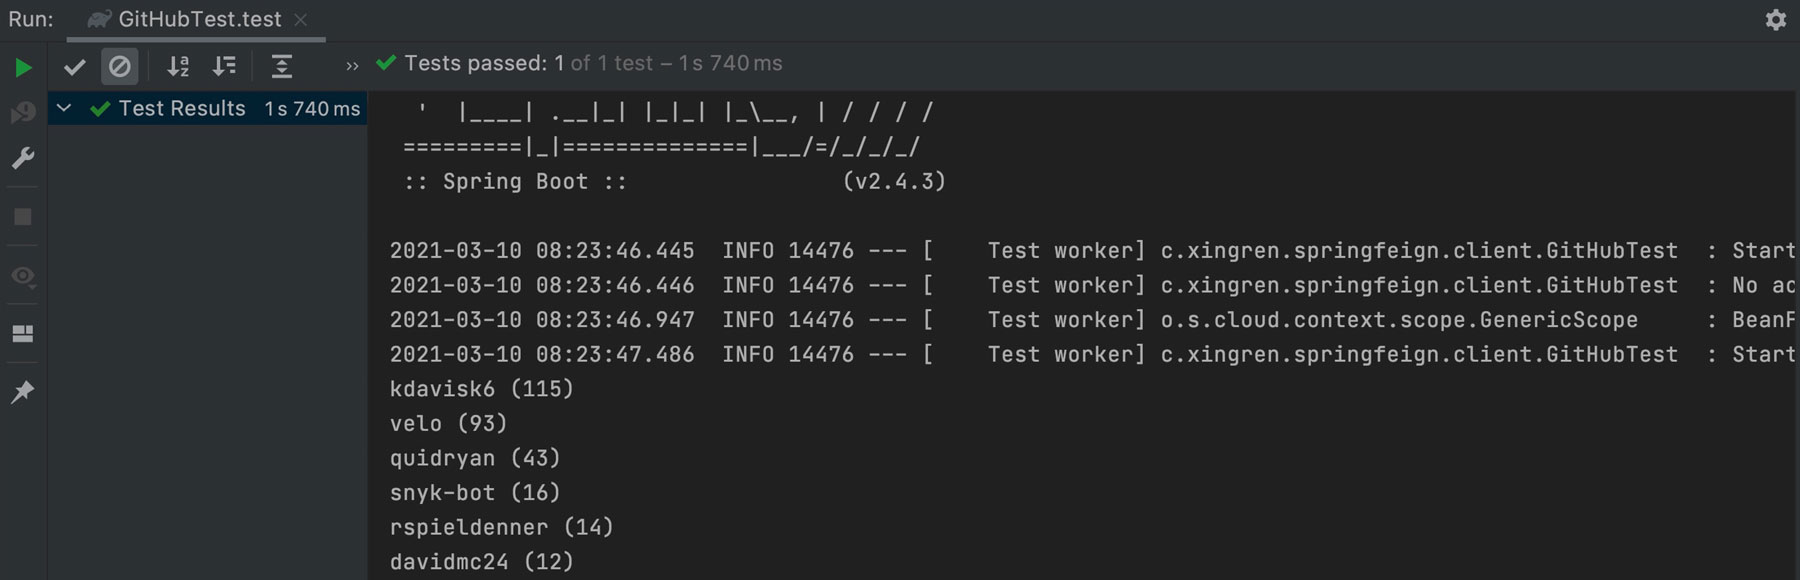Toggle Show Passed tests checkmark
Viewport: 1800px width, 580px height.
[x=75, y=67]
